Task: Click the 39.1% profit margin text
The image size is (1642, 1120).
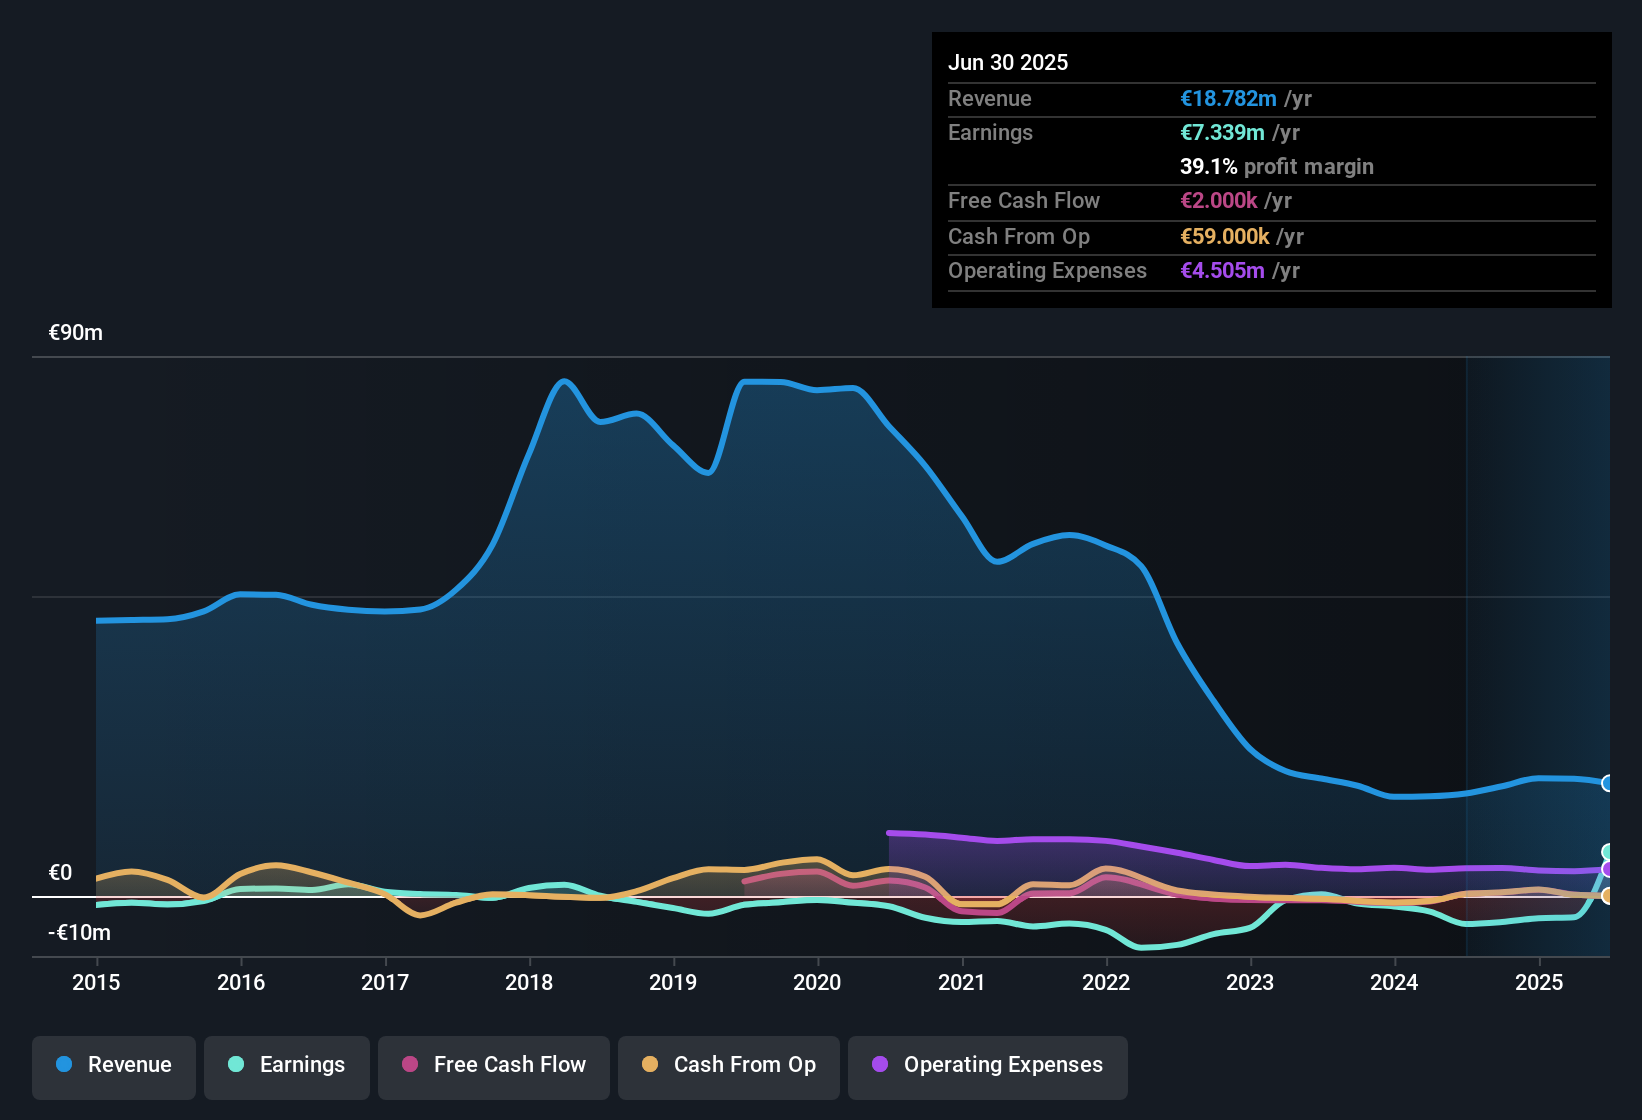Action: [x=1277, y=166]
